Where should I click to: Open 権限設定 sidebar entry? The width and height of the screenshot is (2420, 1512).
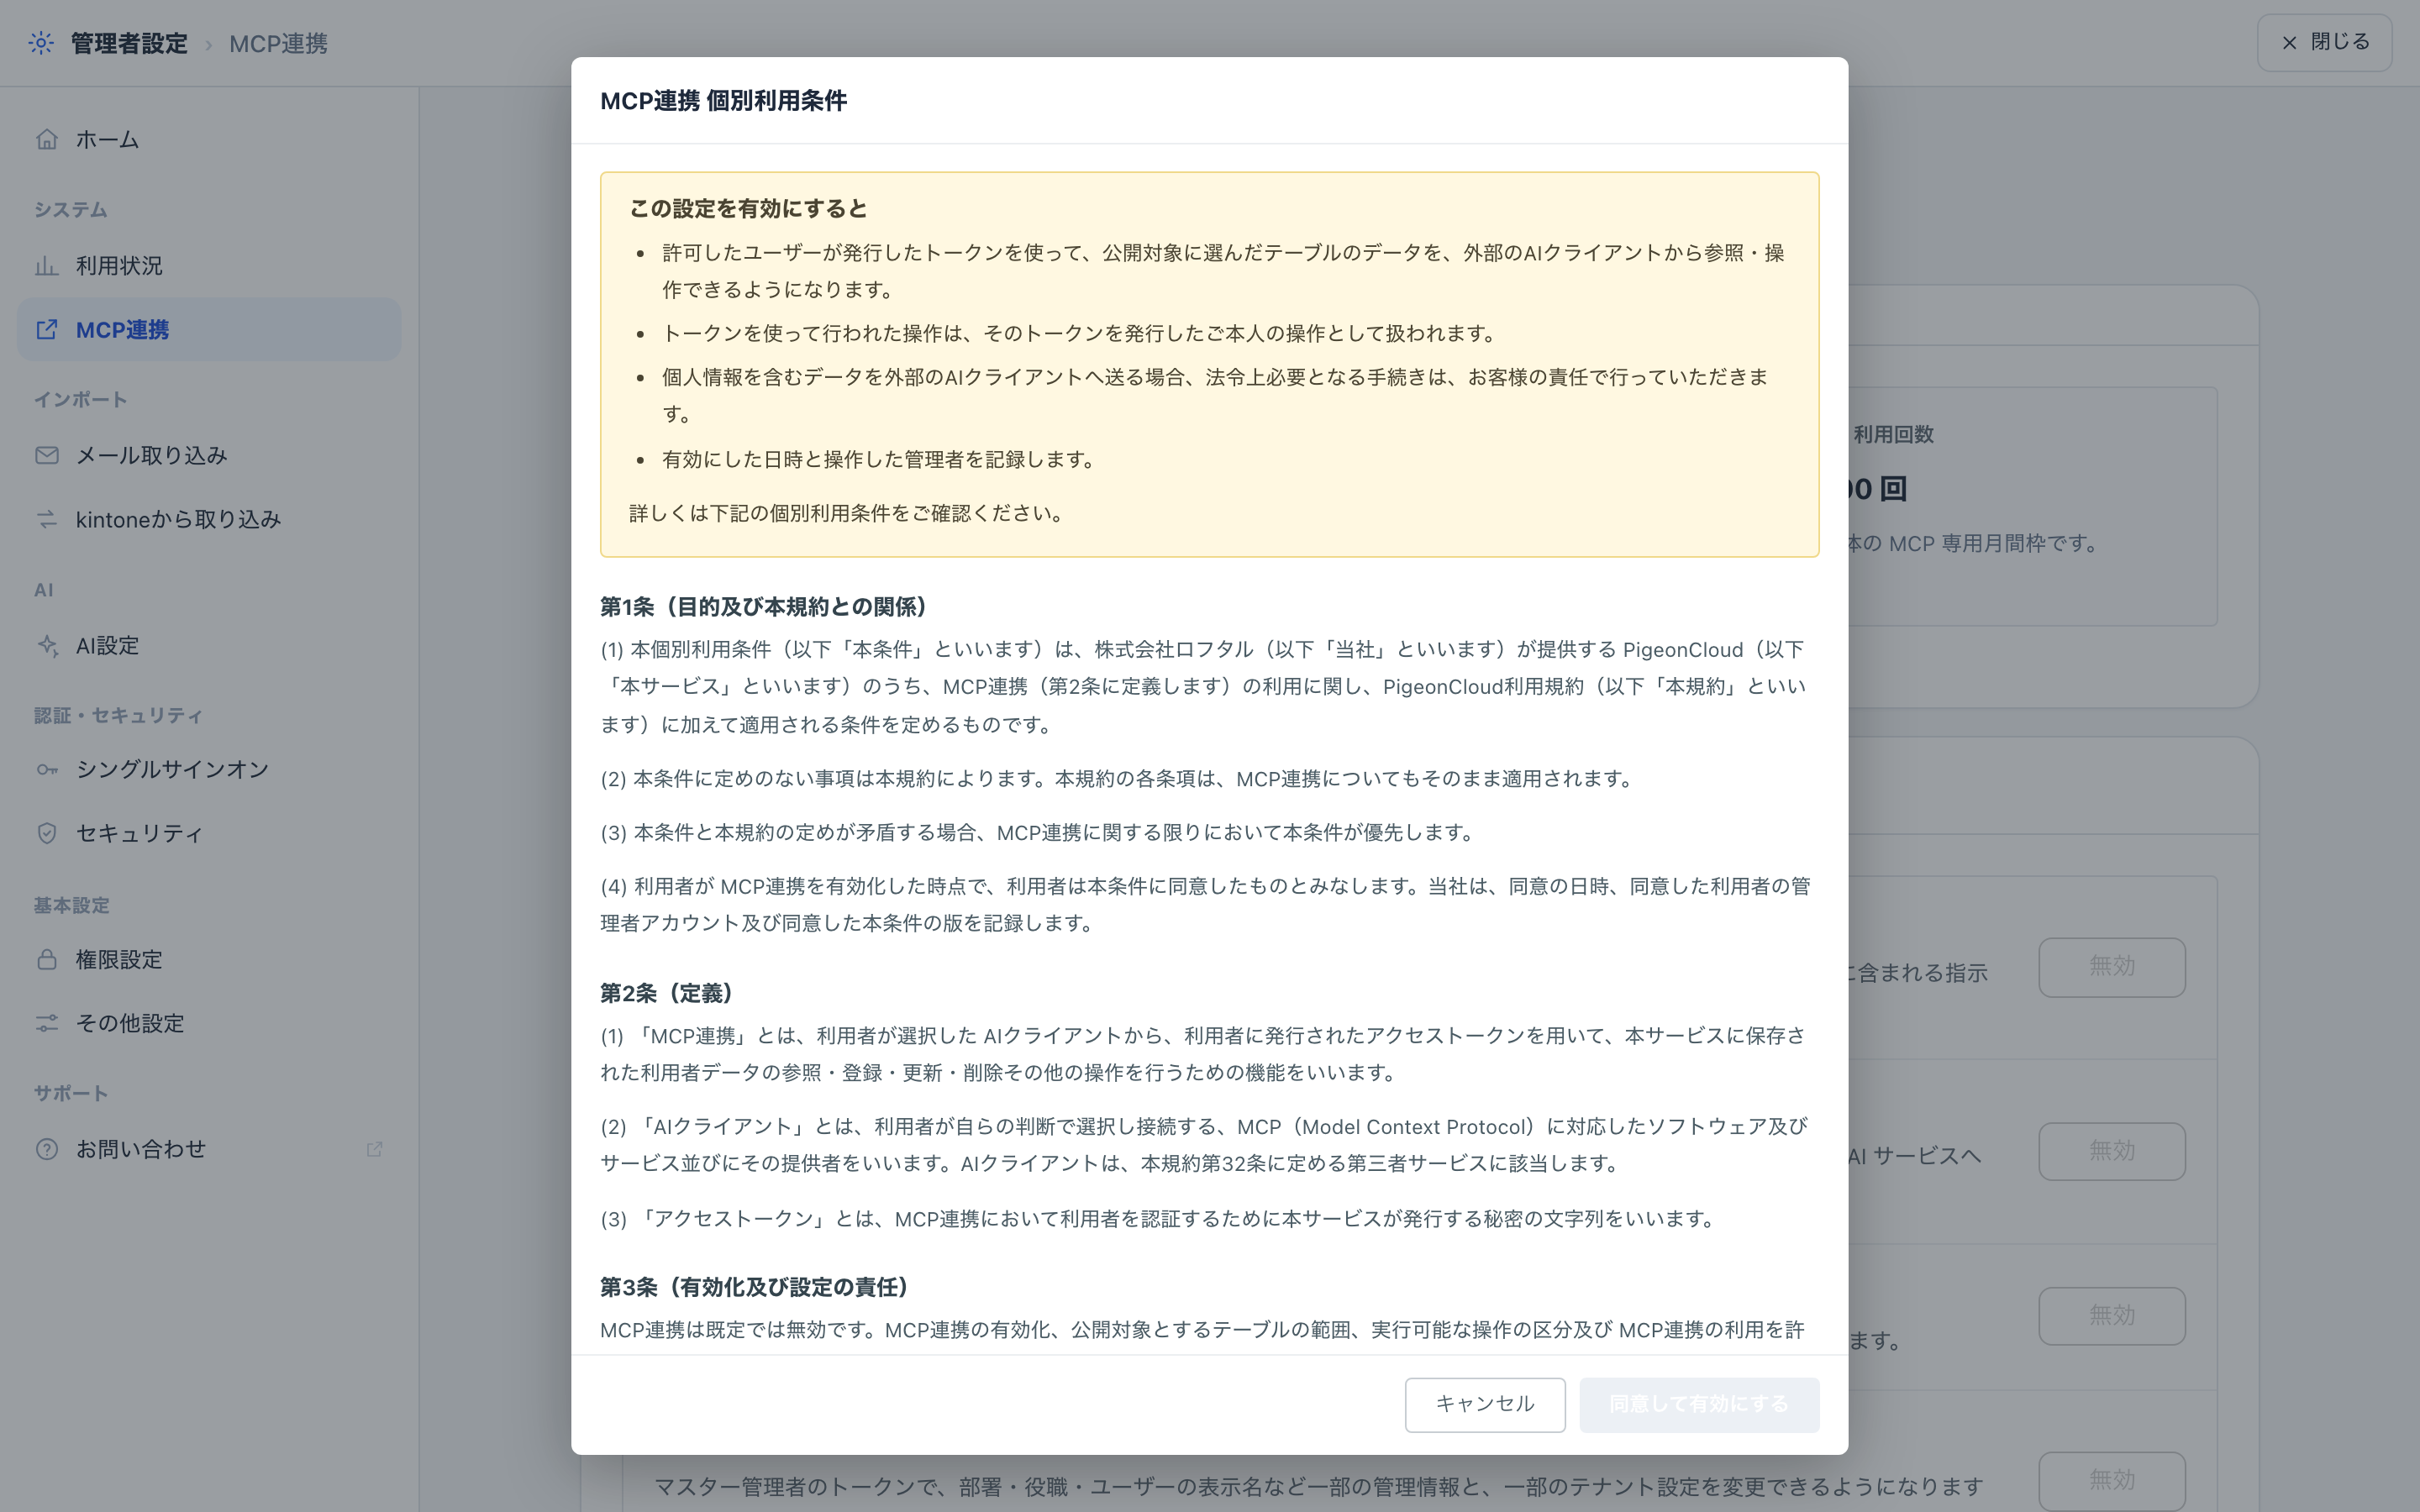tap(209, 959)
